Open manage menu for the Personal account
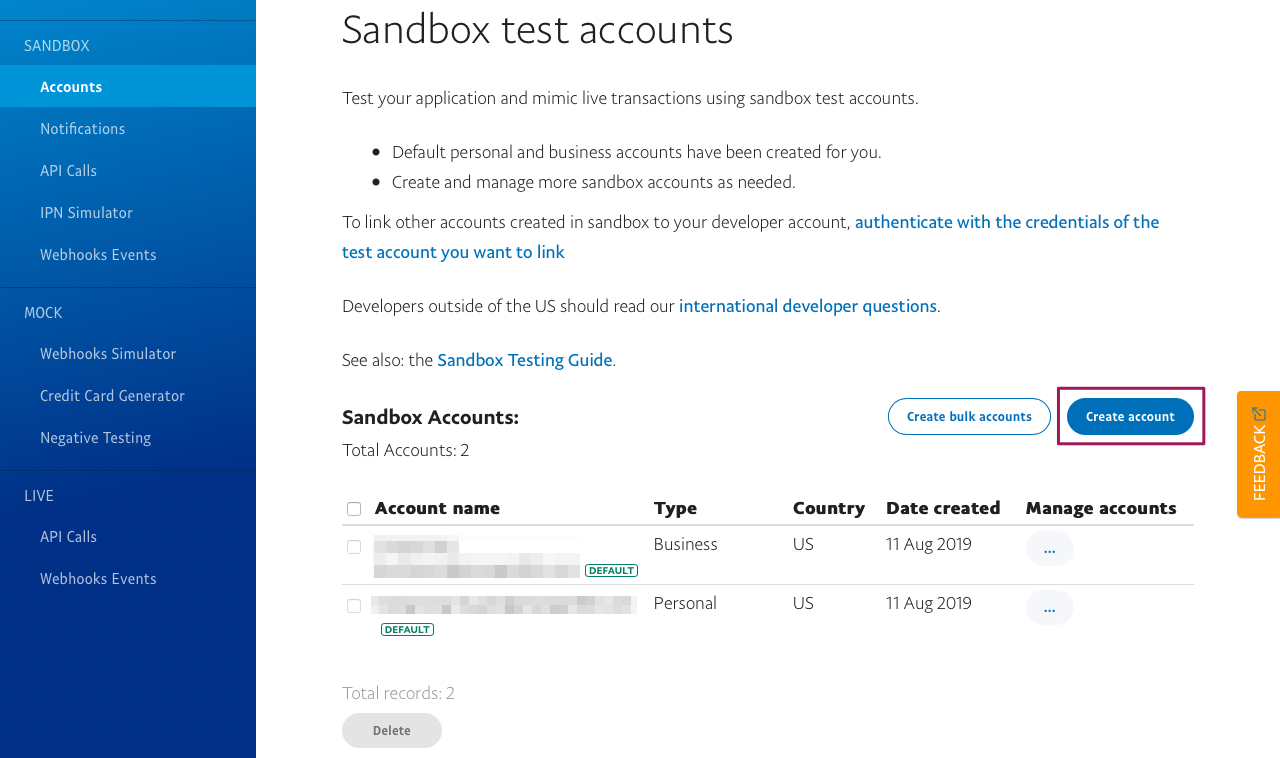The width and height of the screenshot is (1280, 758). [x=1049, y=608]
